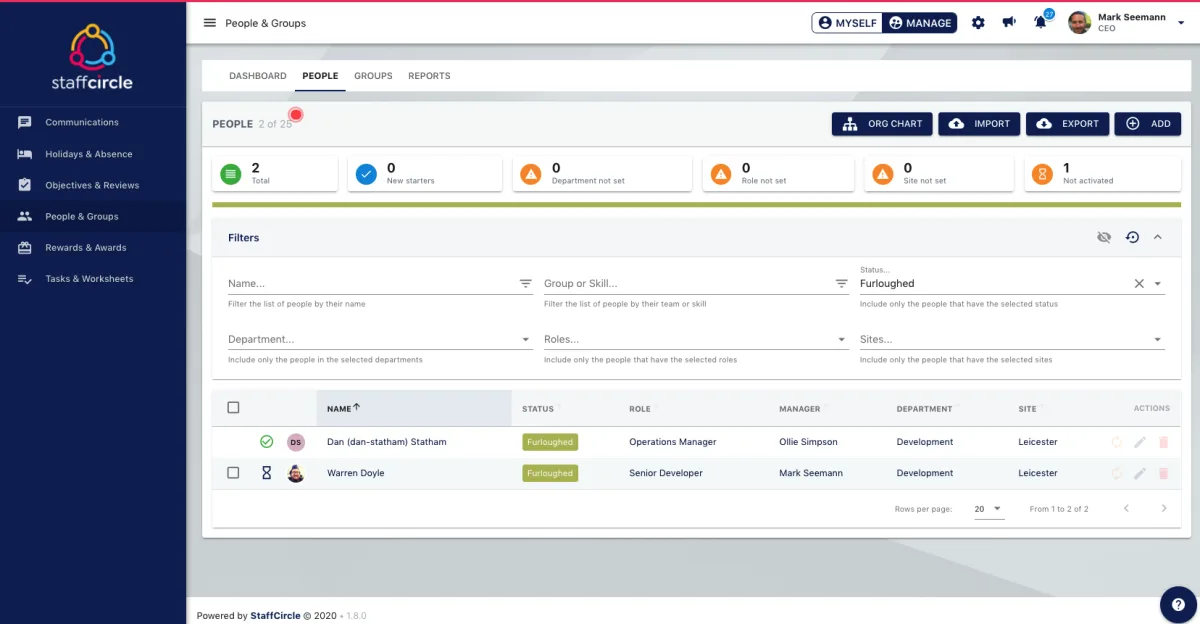Image resolution: width=1200 pixels, height=624 pixels.
Task: Open the notifications bell
Action: (1040, 23)
